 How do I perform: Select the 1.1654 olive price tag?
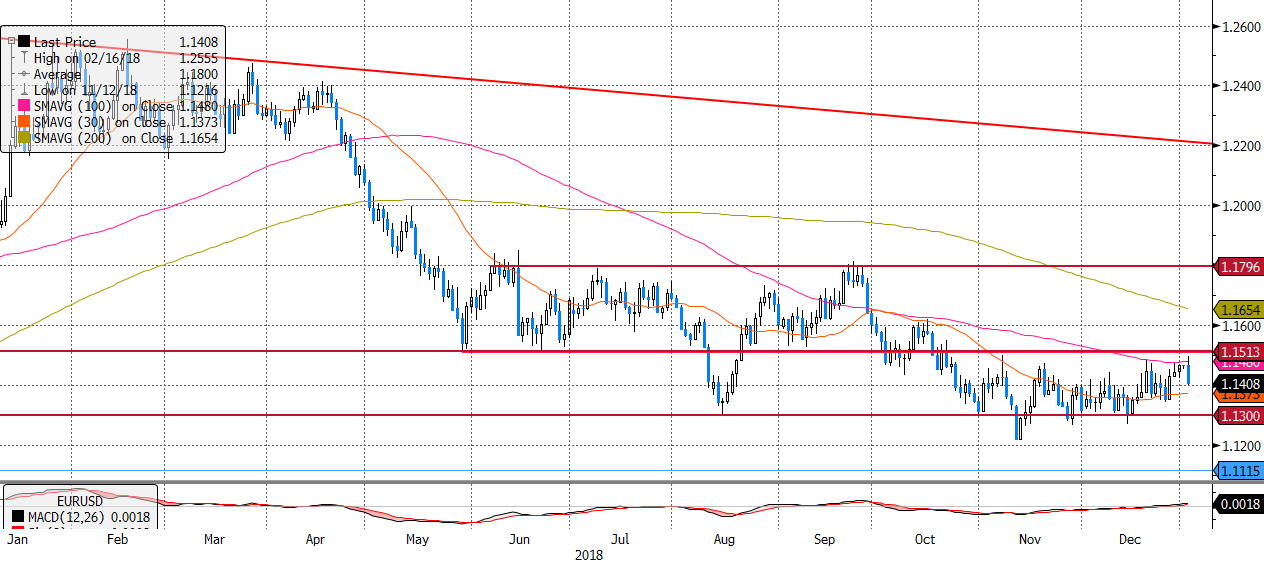(1239, 311)
